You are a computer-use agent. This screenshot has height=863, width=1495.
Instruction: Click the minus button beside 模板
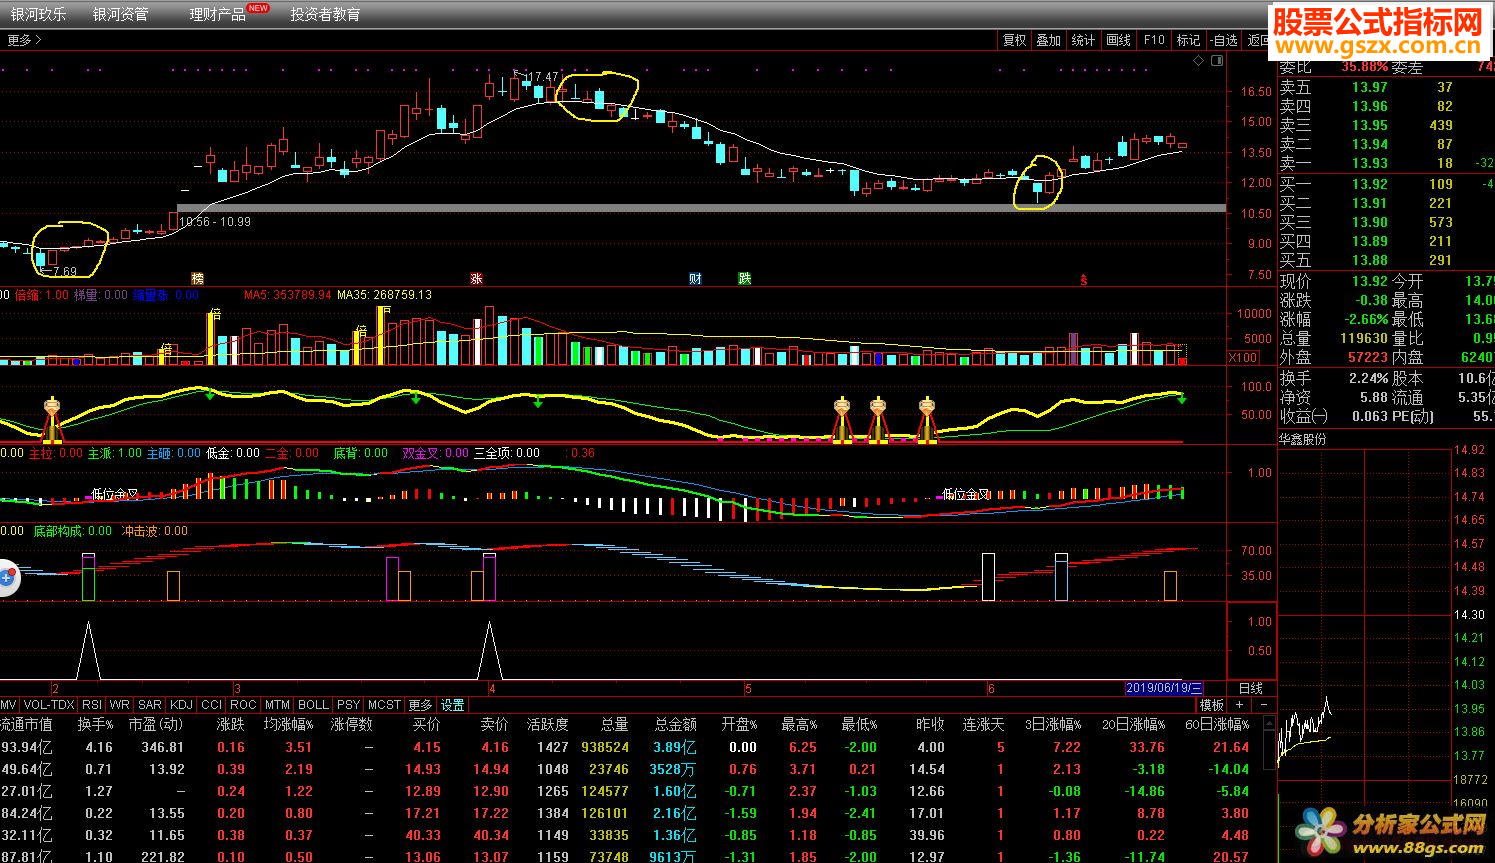pyautogui.click(x=1264, y=705)
